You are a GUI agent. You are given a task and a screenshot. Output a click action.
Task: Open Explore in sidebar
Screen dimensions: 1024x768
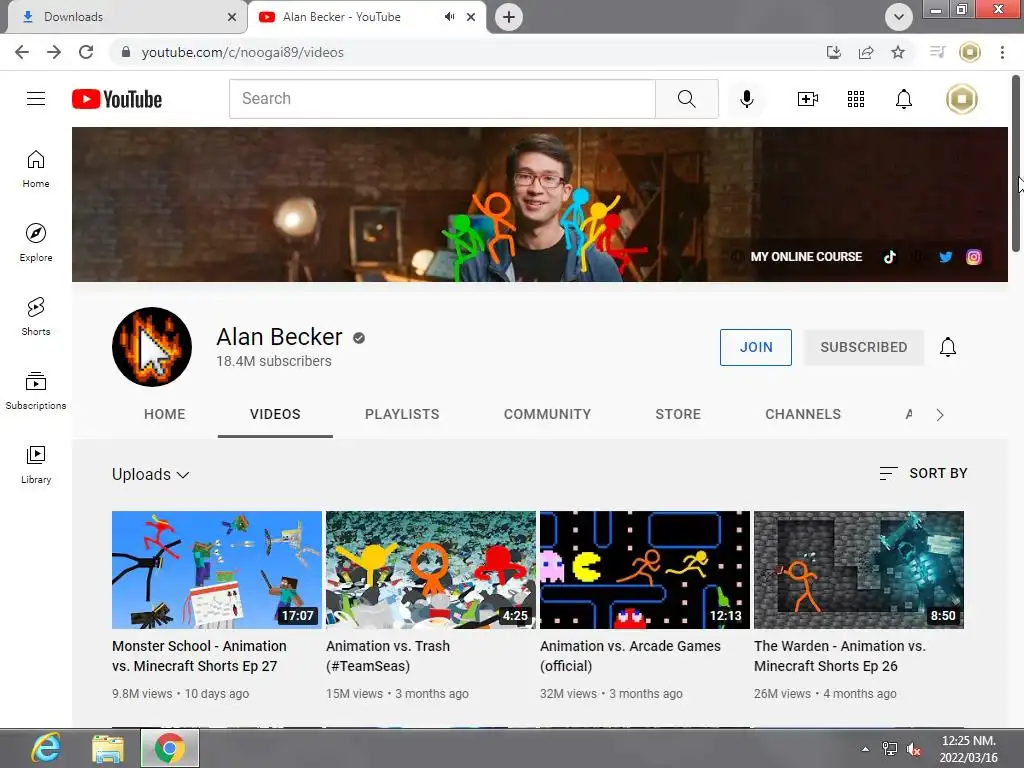click(x=36, y=242)
